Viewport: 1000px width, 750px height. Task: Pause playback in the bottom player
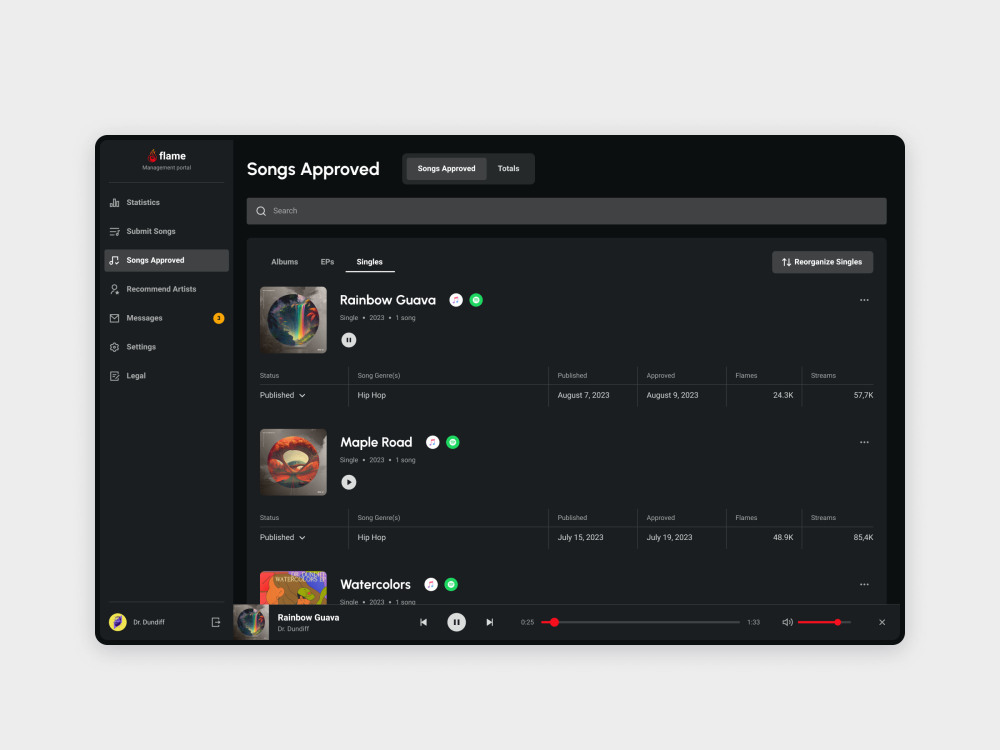(457, 622)
